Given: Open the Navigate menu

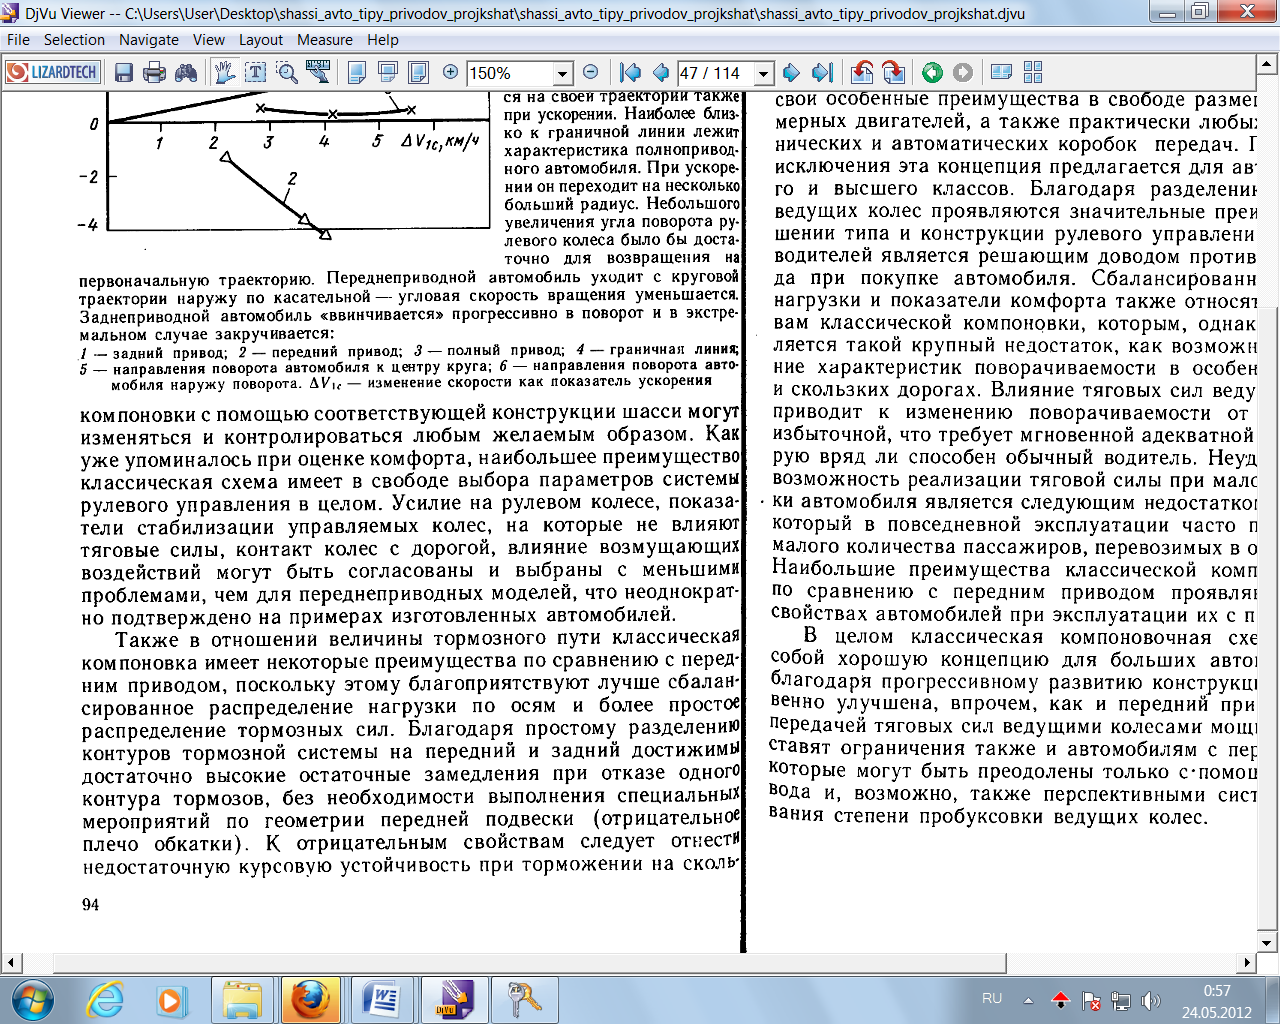Looking at the screenshot, I should pyautogui.click(x=149, y=40).
